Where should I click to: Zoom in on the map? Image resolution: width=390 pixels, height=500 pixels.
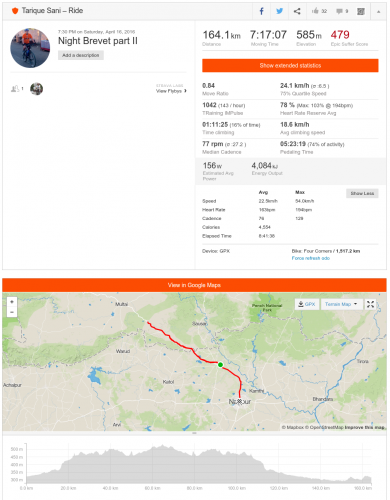(x=12, y=302)
